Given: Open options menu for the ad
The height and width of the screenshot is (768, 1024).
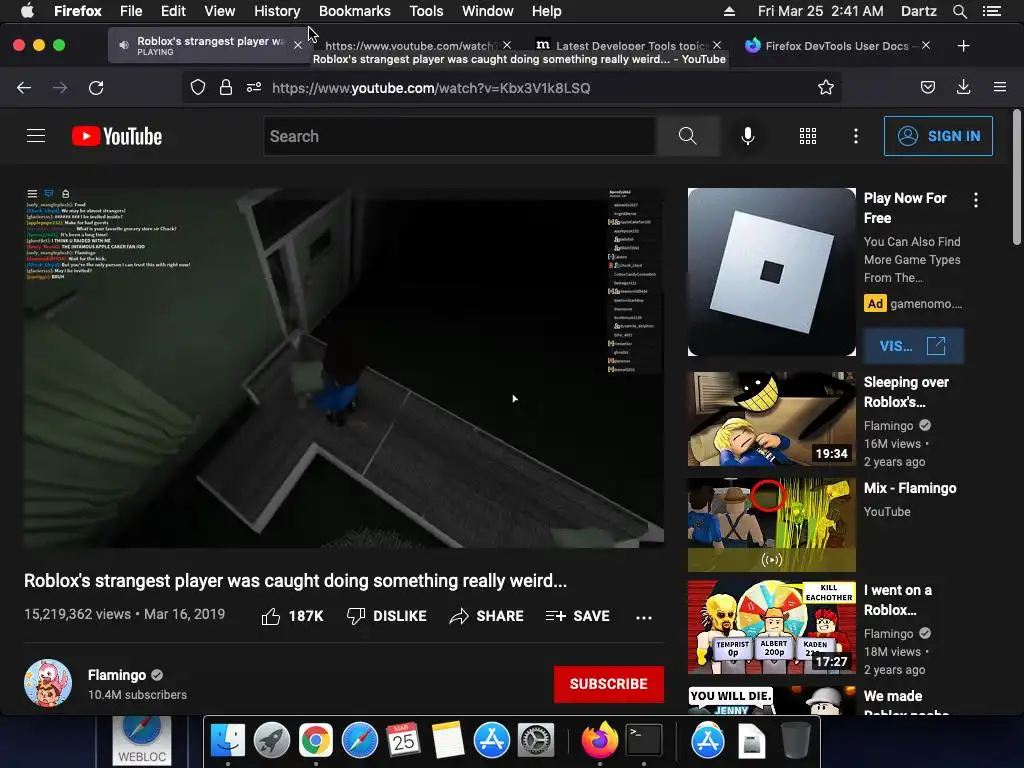Looking at the screenshot, I should pyautogui.click(x=976, y=200).
